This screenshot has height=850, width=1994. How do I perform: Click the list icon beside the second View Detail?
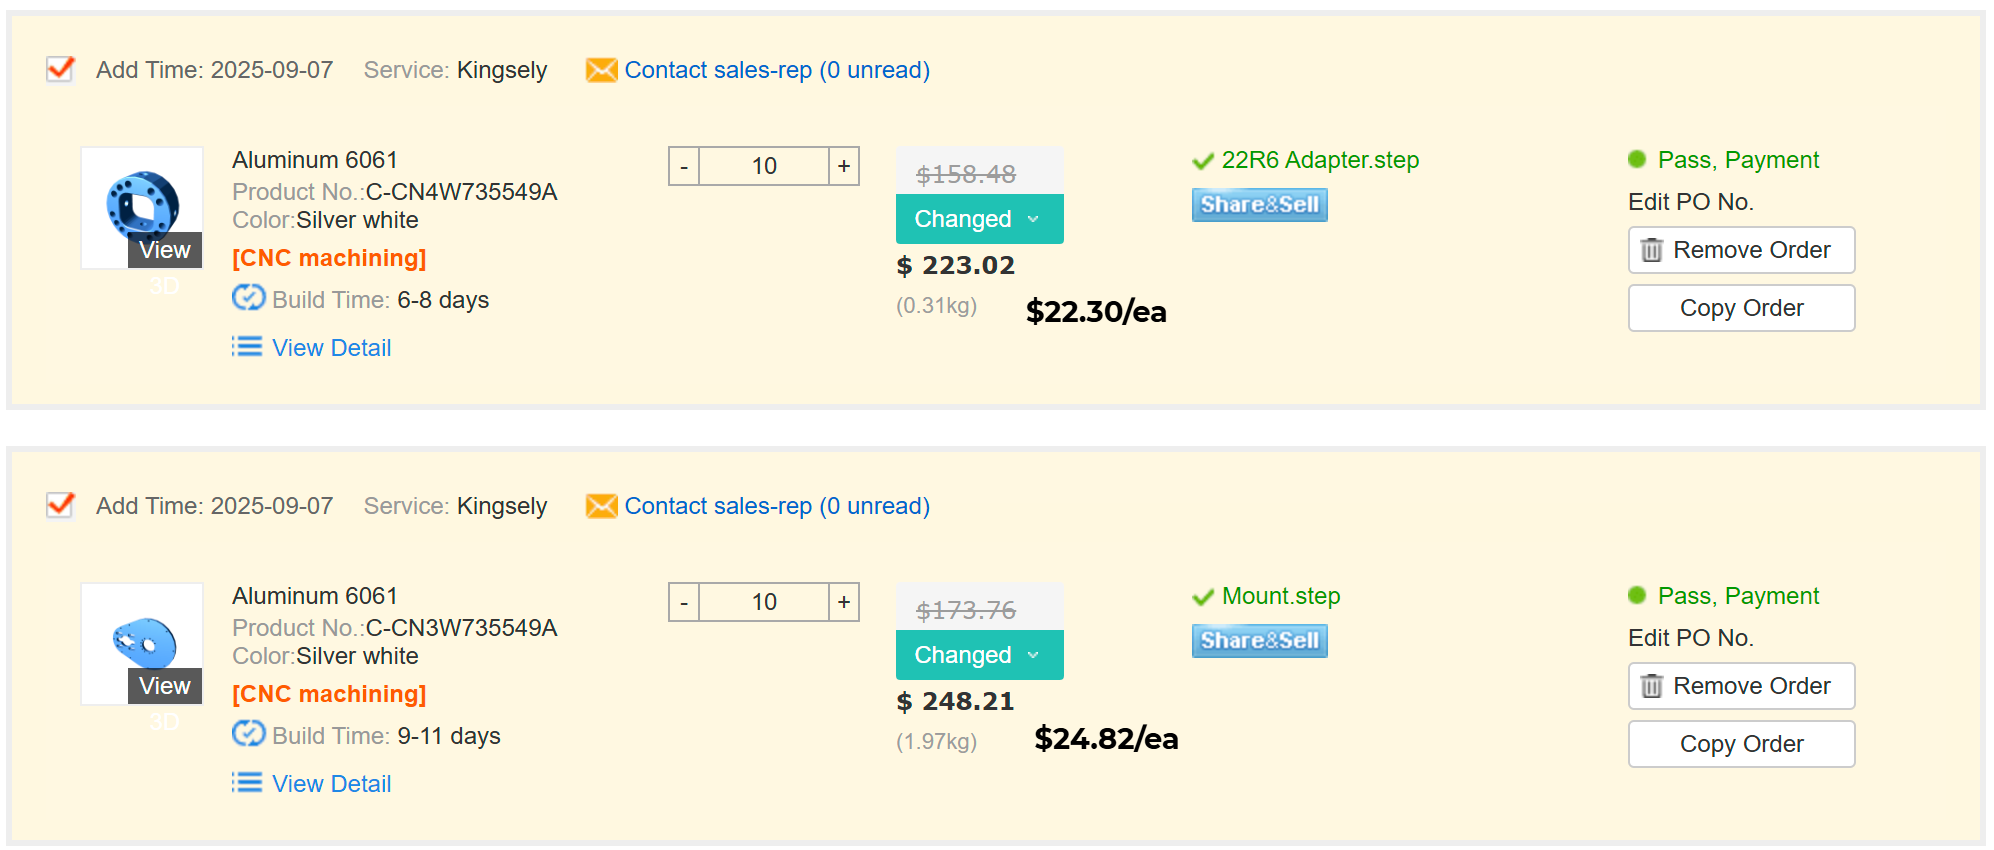tap(247, 783)
